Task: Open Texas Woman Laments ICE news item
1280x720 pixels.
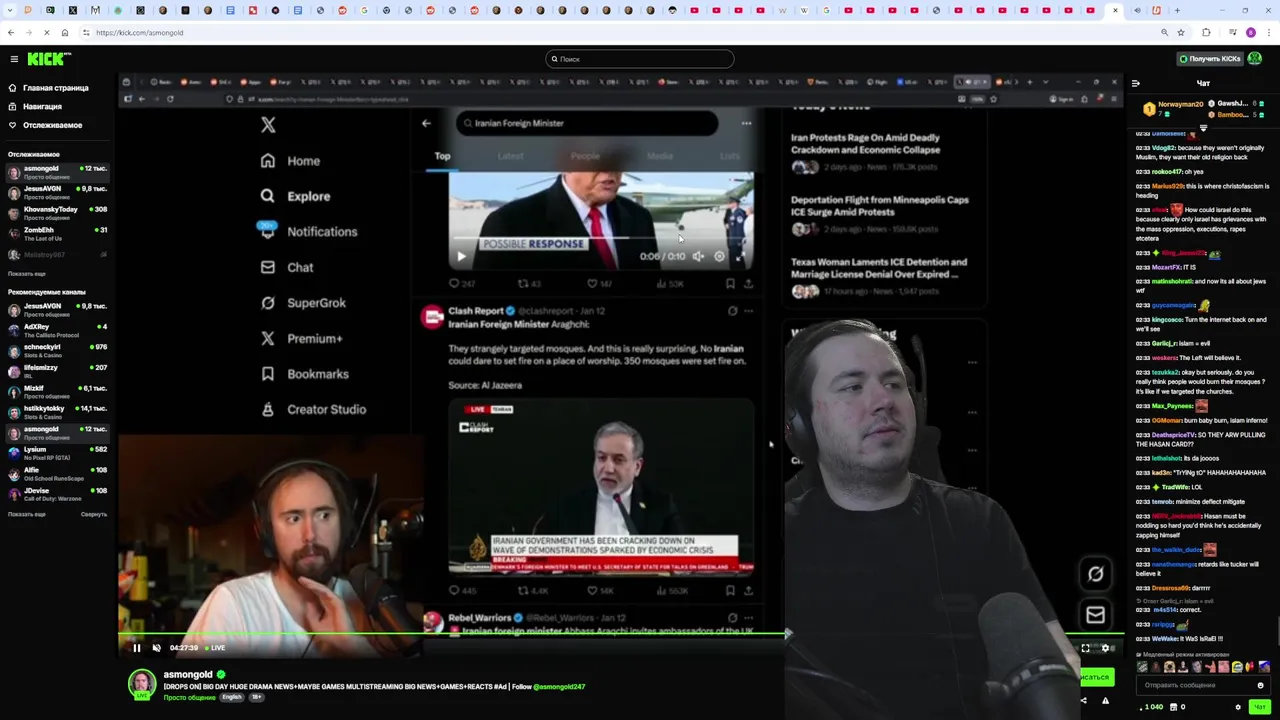Action: [x=879, y=277]
